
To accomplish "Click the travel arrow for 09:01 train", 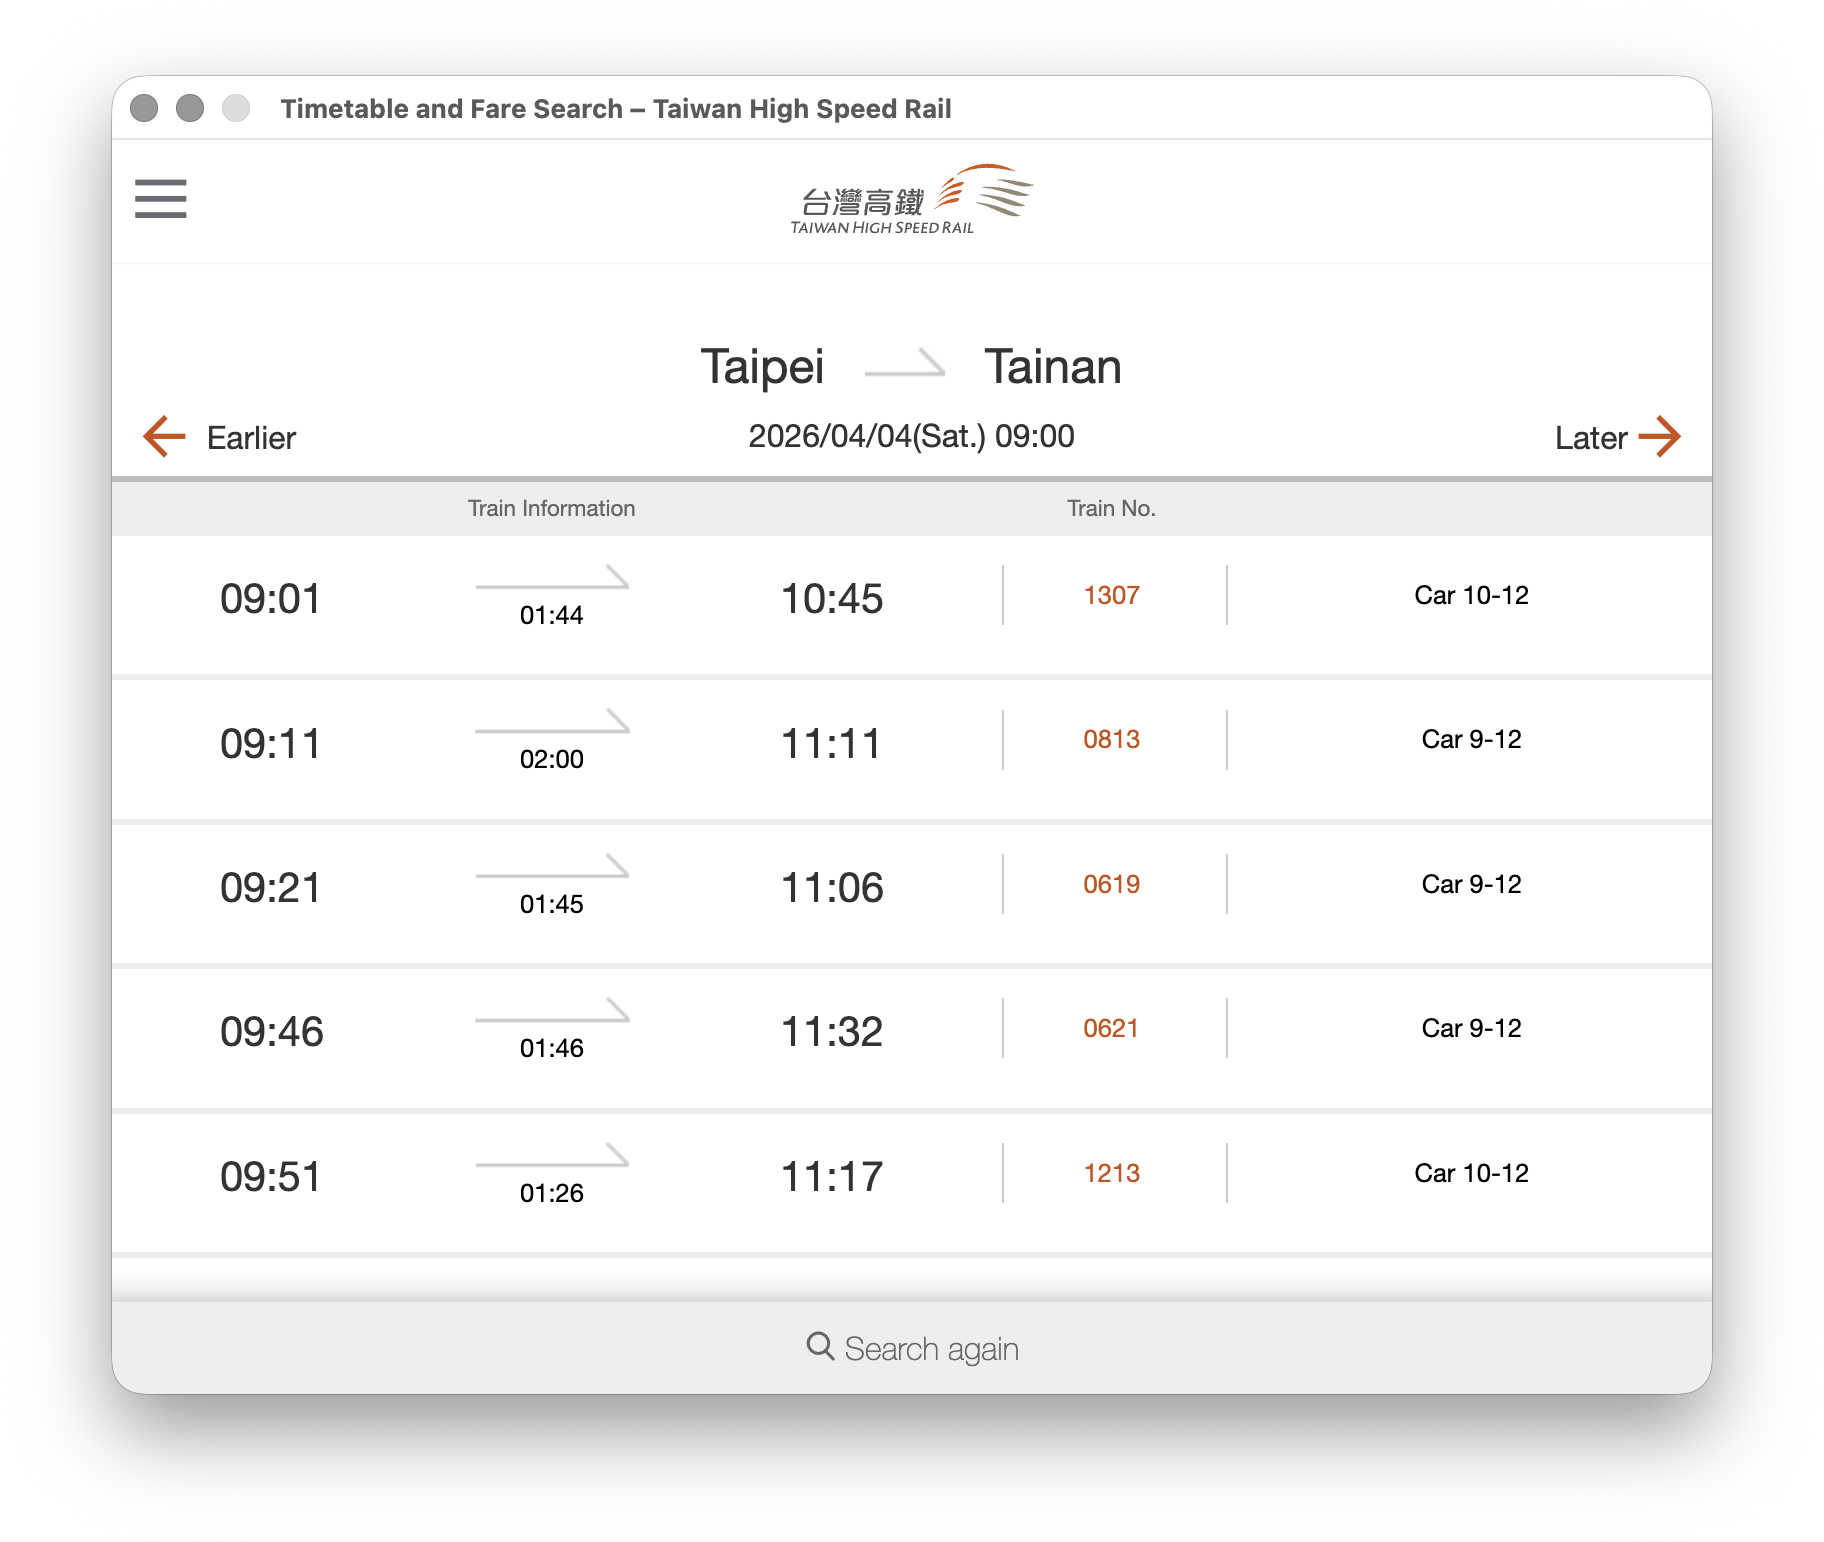I will [x=552, y=580].
